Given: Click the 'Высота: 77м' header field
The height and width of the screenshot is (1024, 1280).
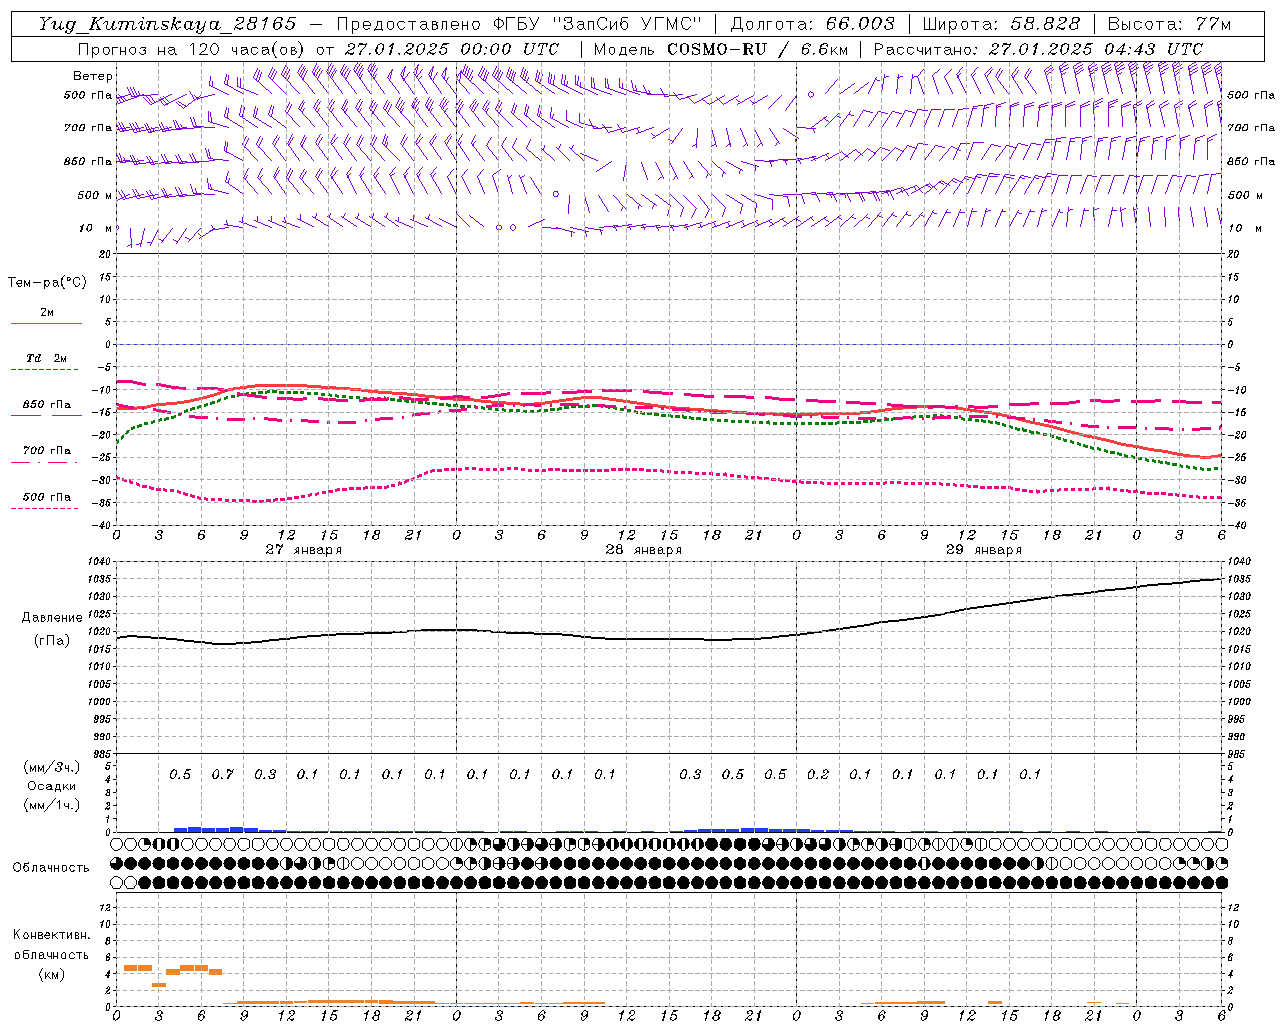Looking at the screenshot, I should [x=1169, y=24].
